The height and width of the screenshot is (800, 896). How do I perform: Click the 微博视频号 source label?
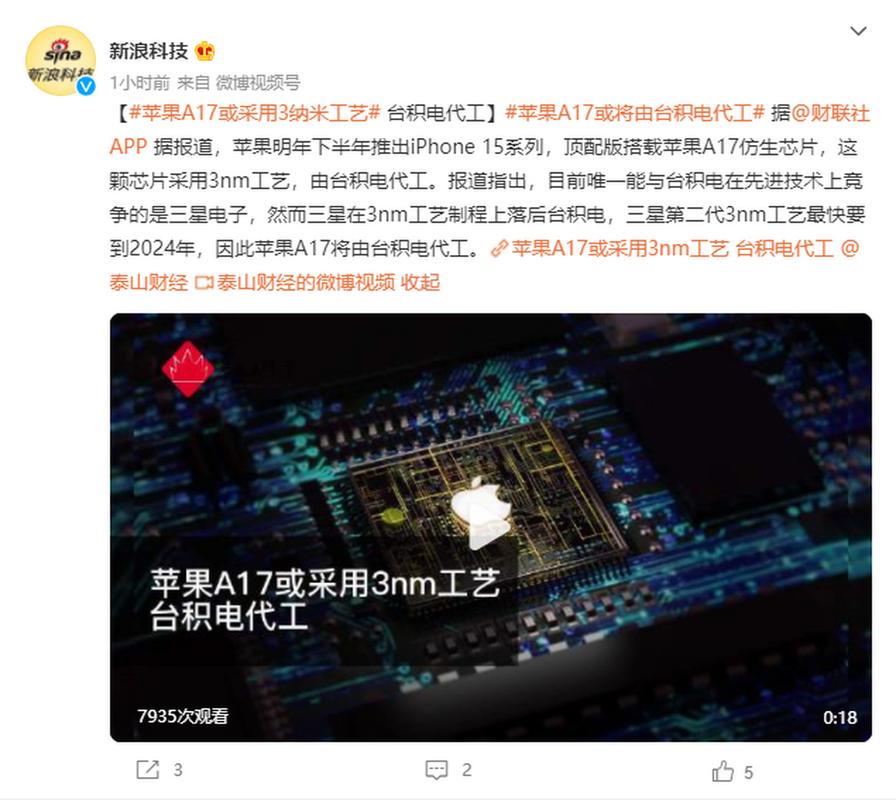click(258, 83)
